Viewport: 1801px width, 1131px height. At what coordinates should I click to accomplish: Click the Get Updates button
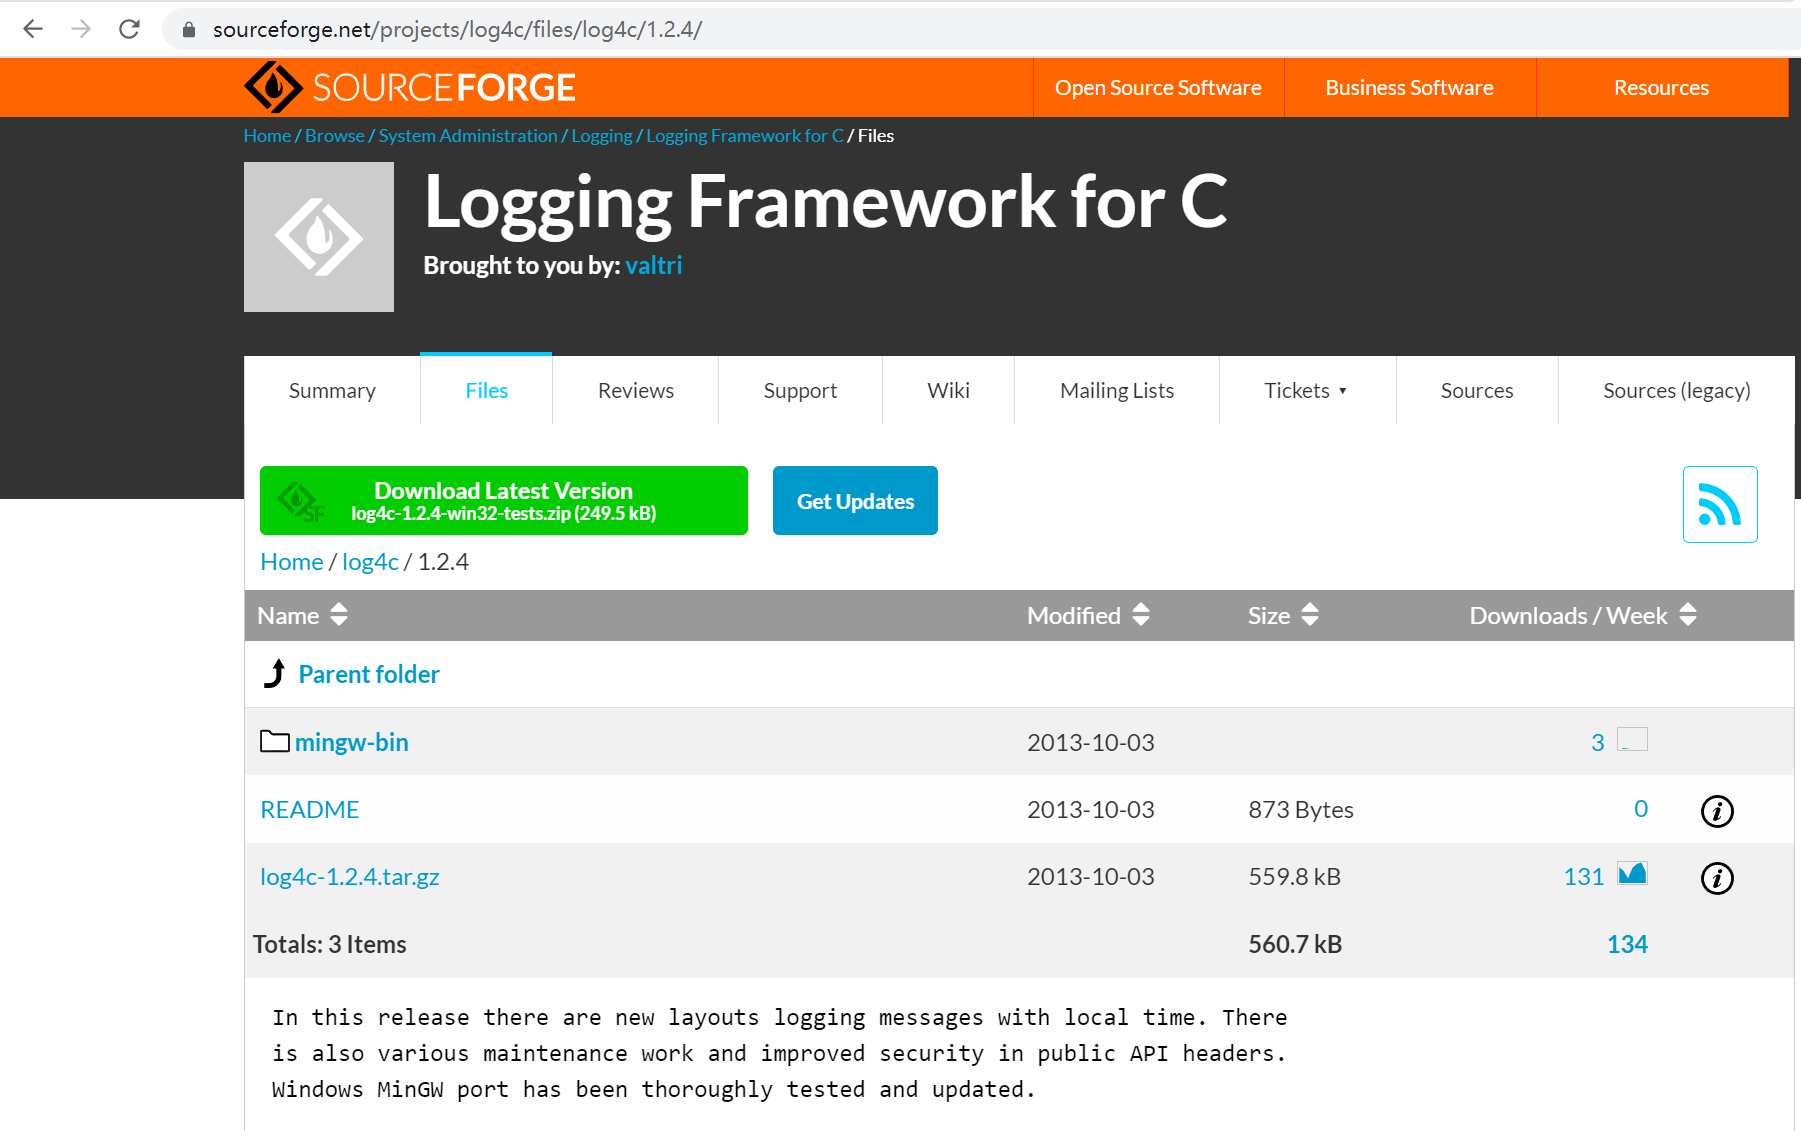[855, 500]
